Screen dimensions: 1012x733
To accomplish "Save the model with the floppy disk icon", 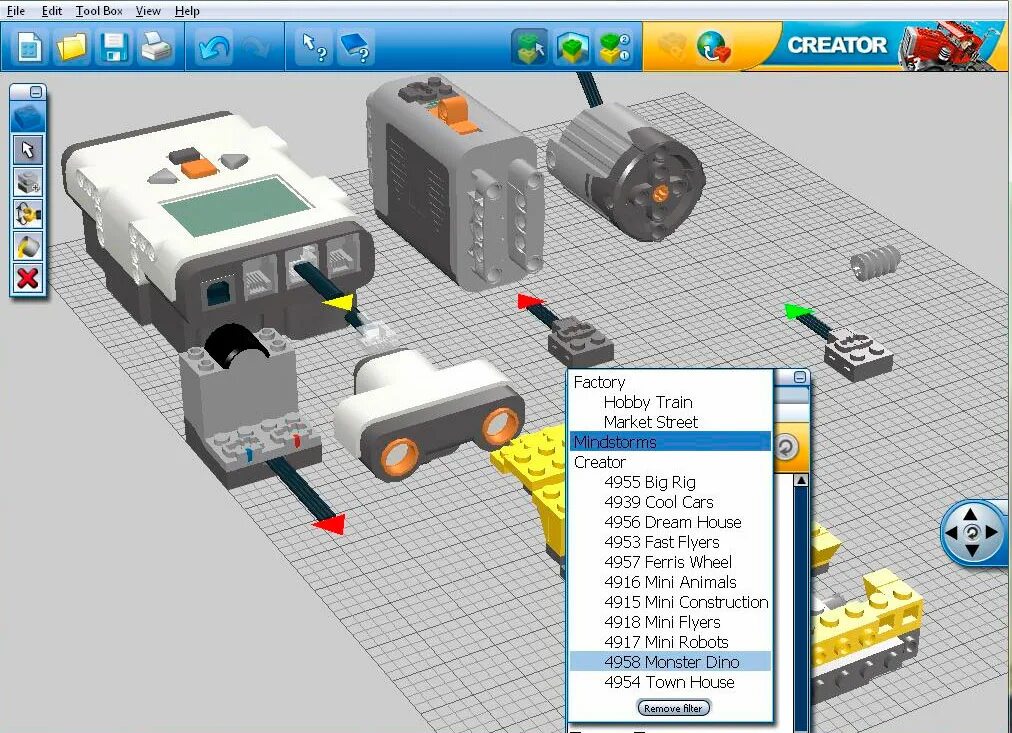I will point(114,46).
